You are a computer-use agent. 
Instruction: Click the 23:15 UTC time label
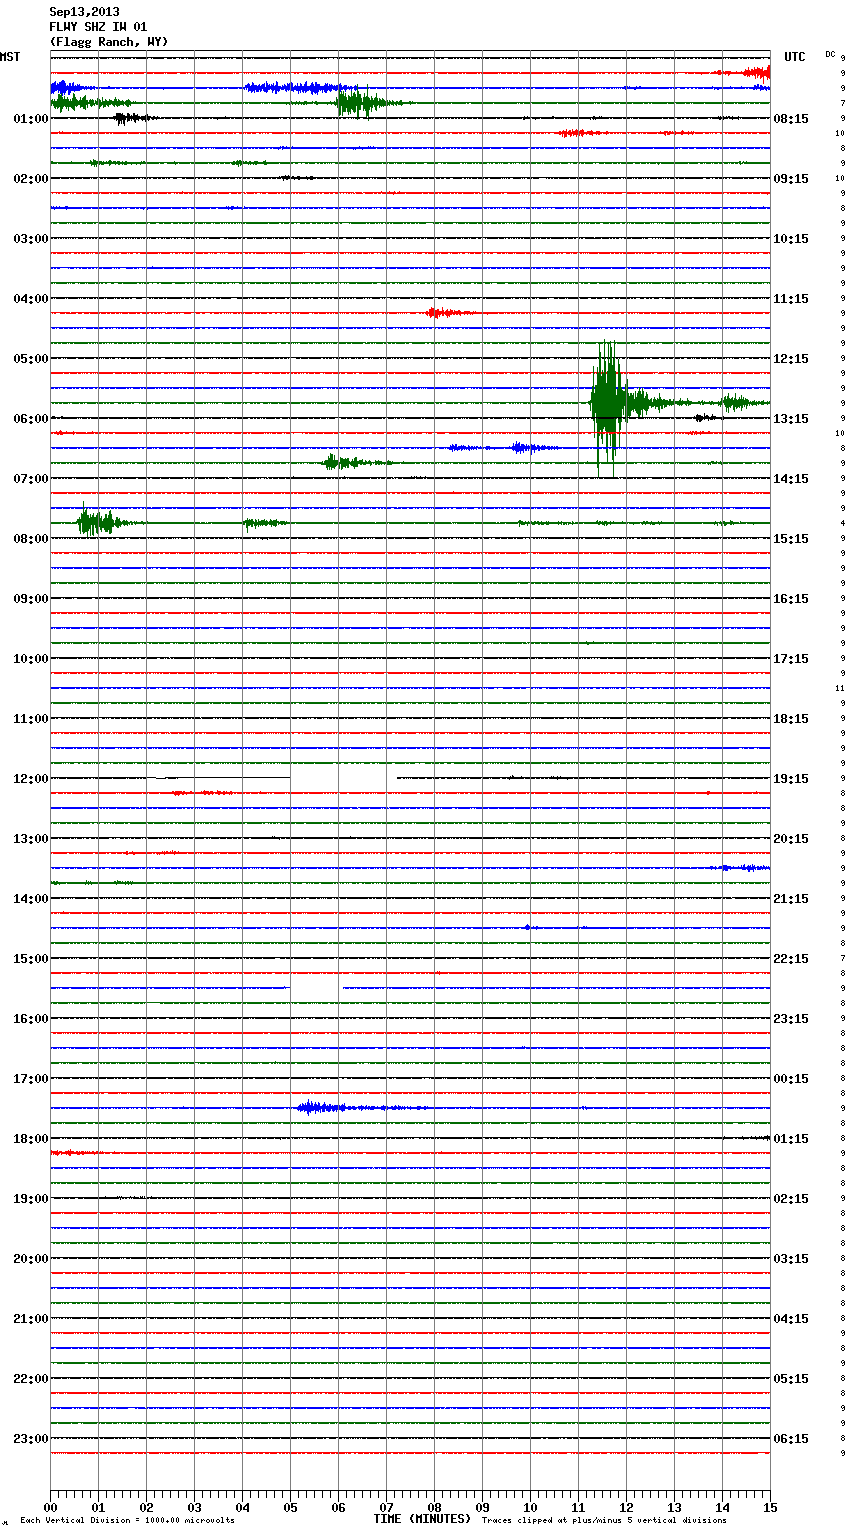pyautogui.click(x=791, y=1019)
